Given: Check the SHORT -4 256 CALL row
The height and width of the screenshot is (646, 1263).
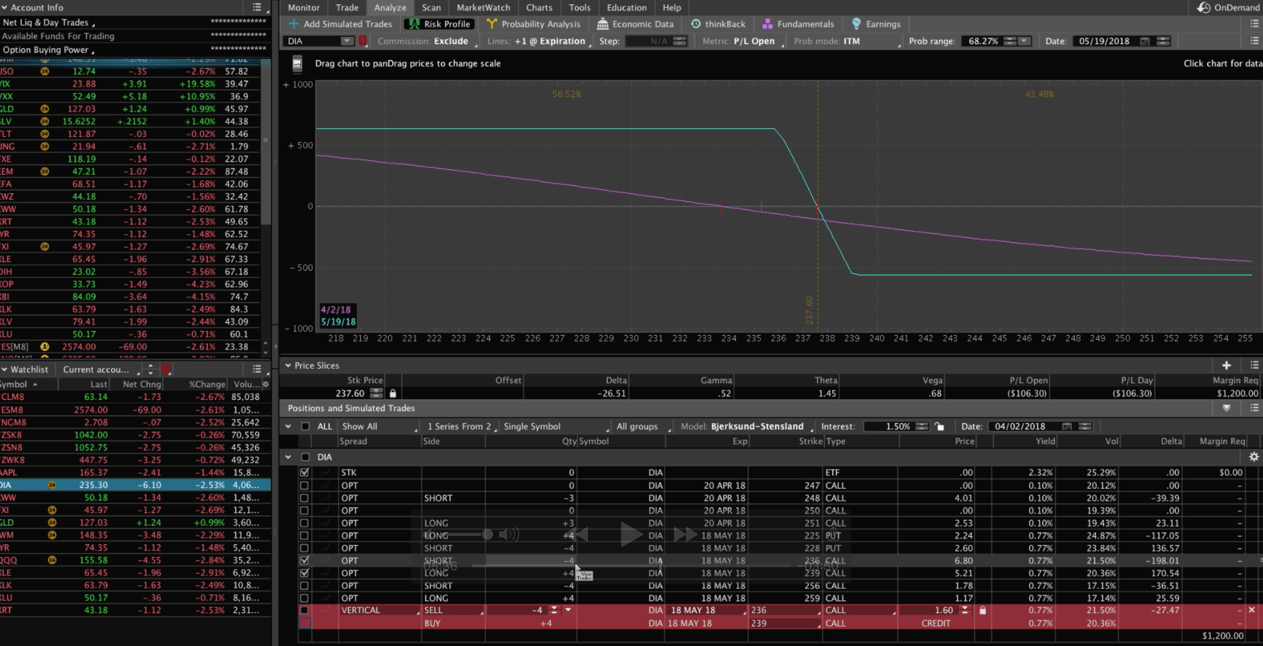Looking at the screenshot, I should pos(305,586).
